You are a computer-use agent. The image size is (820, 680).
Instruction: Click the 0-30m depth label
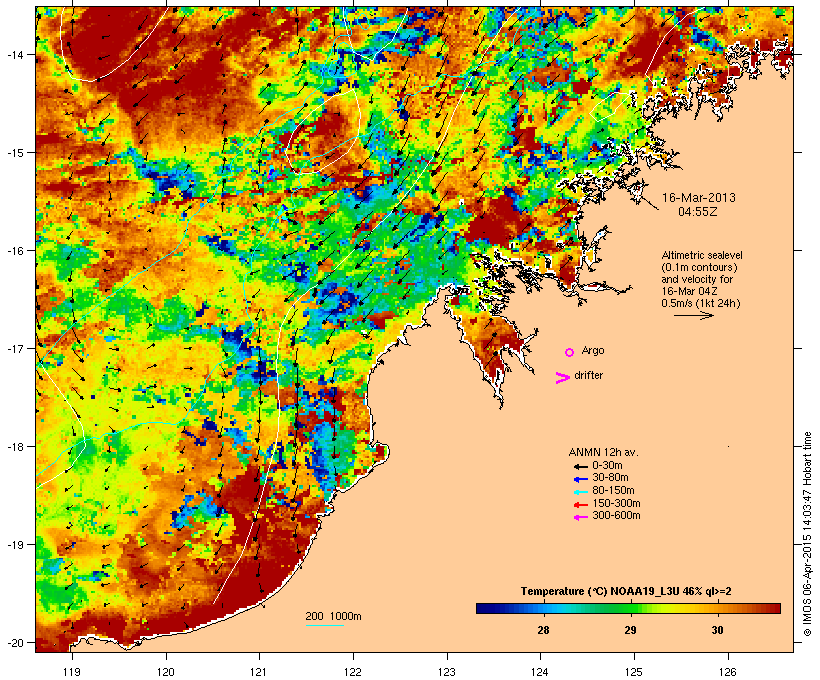607,466
